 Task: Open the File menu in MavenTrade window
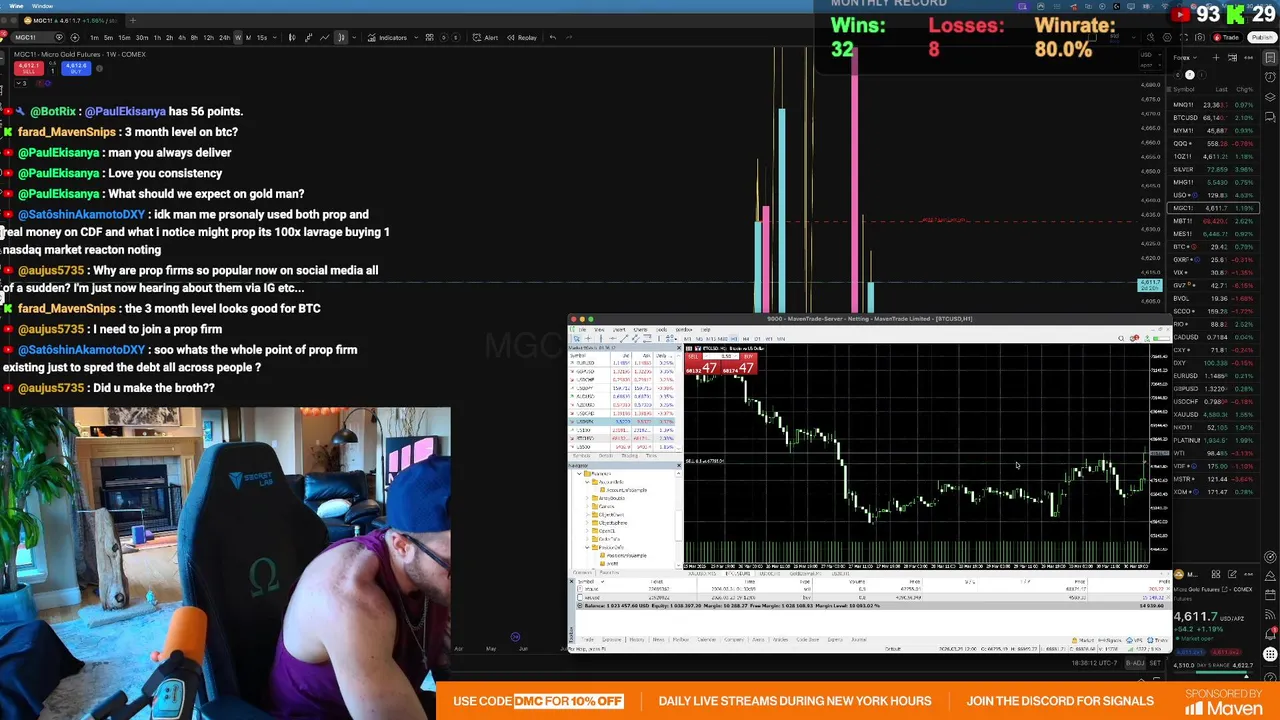(582, 330)
